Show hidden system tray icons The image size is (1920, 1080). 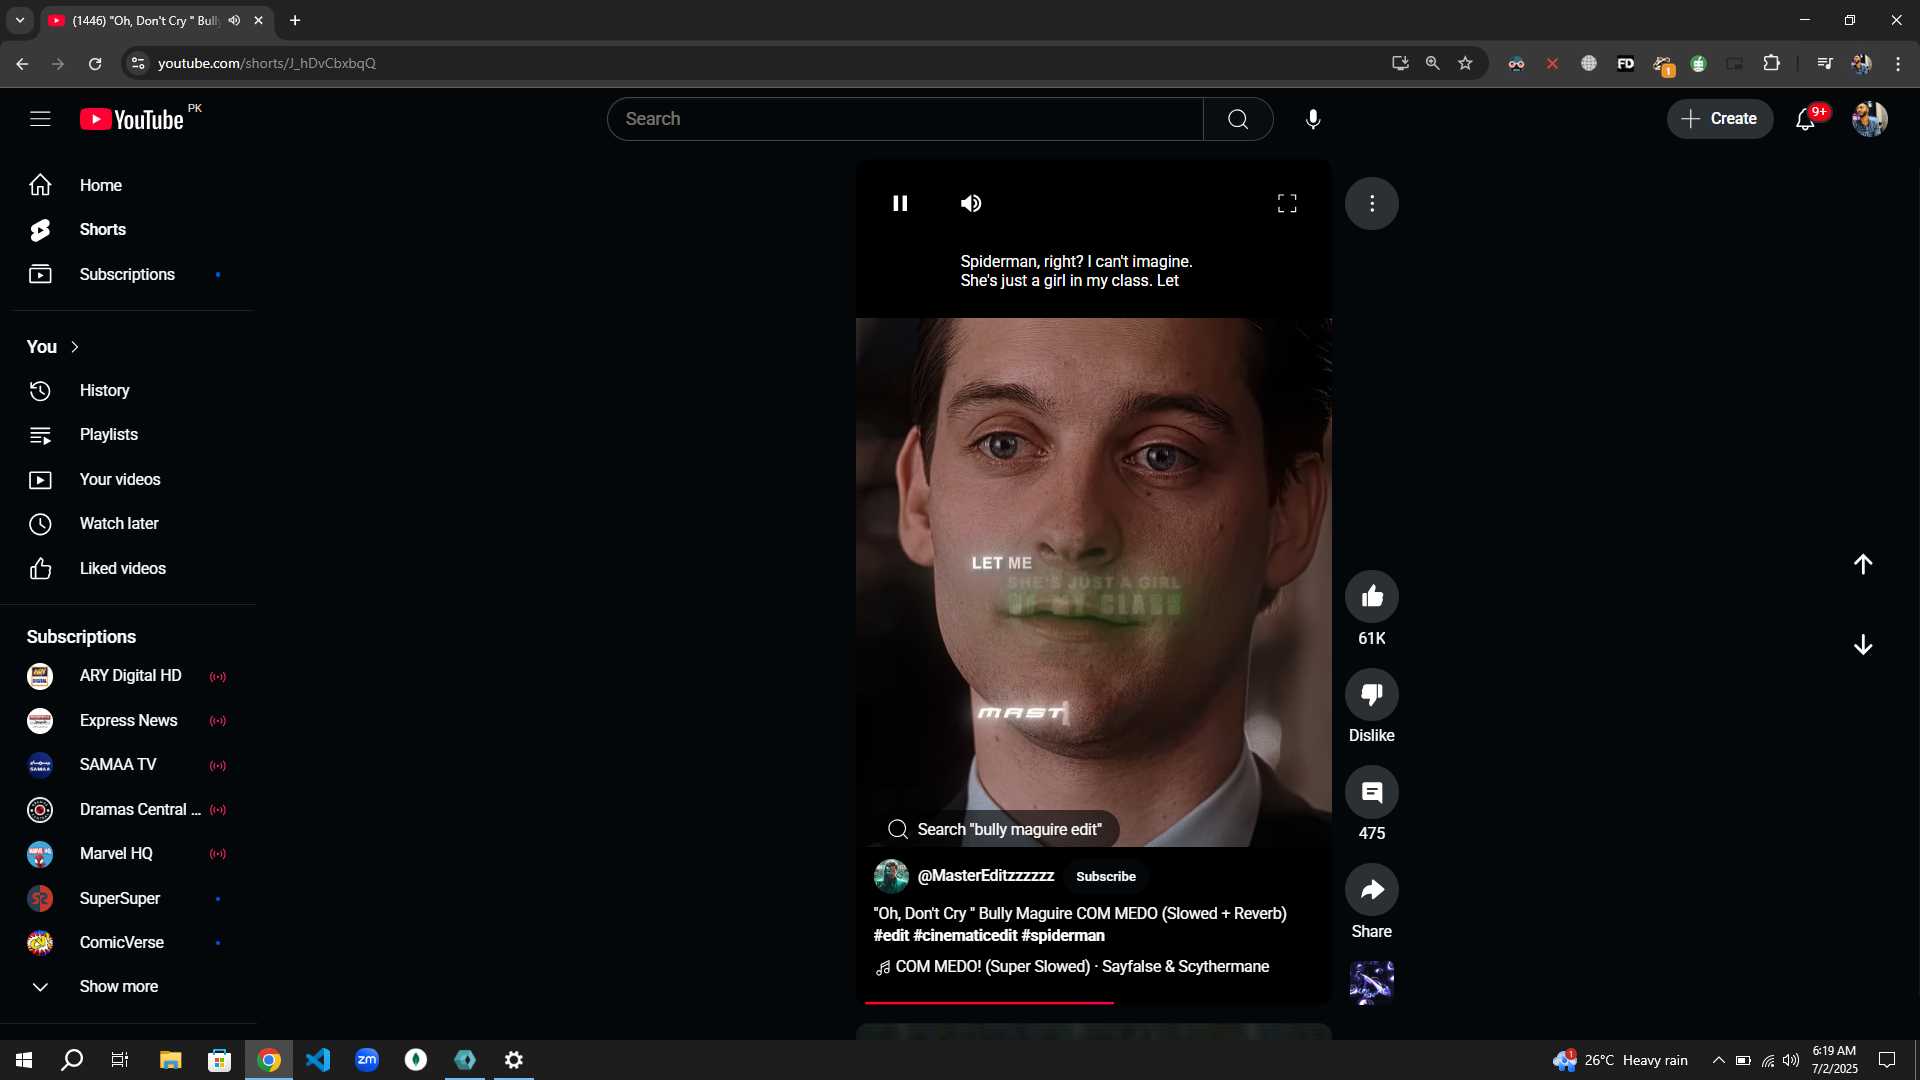tap(1718, 1060)
